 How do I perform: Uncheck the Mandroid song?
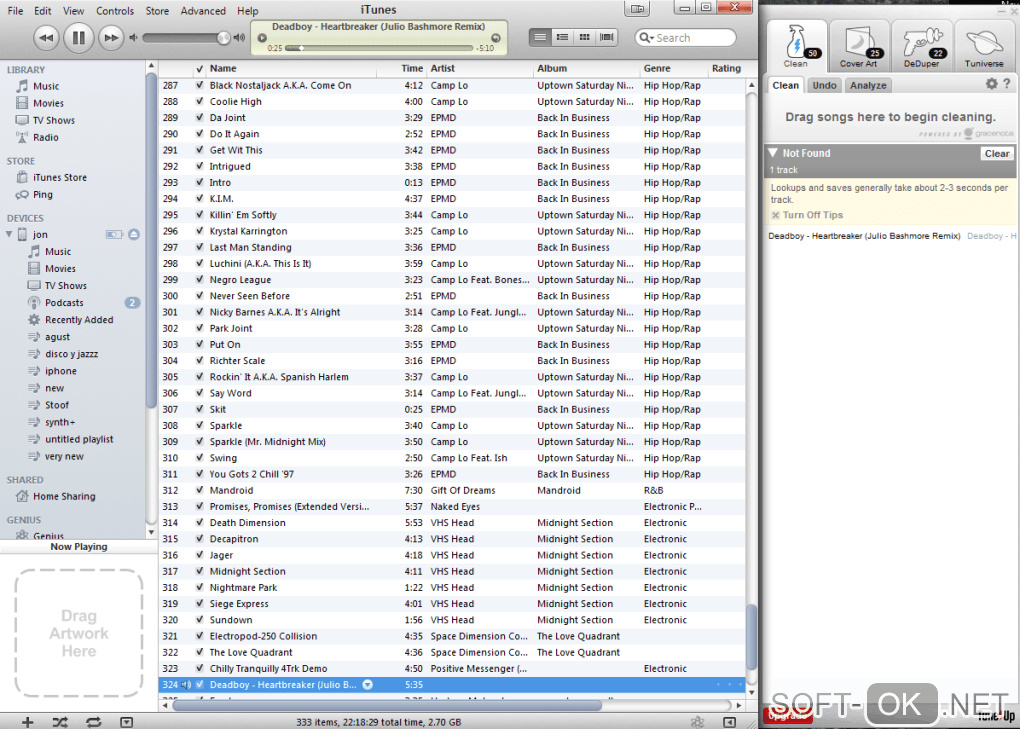tap(200, 490)
